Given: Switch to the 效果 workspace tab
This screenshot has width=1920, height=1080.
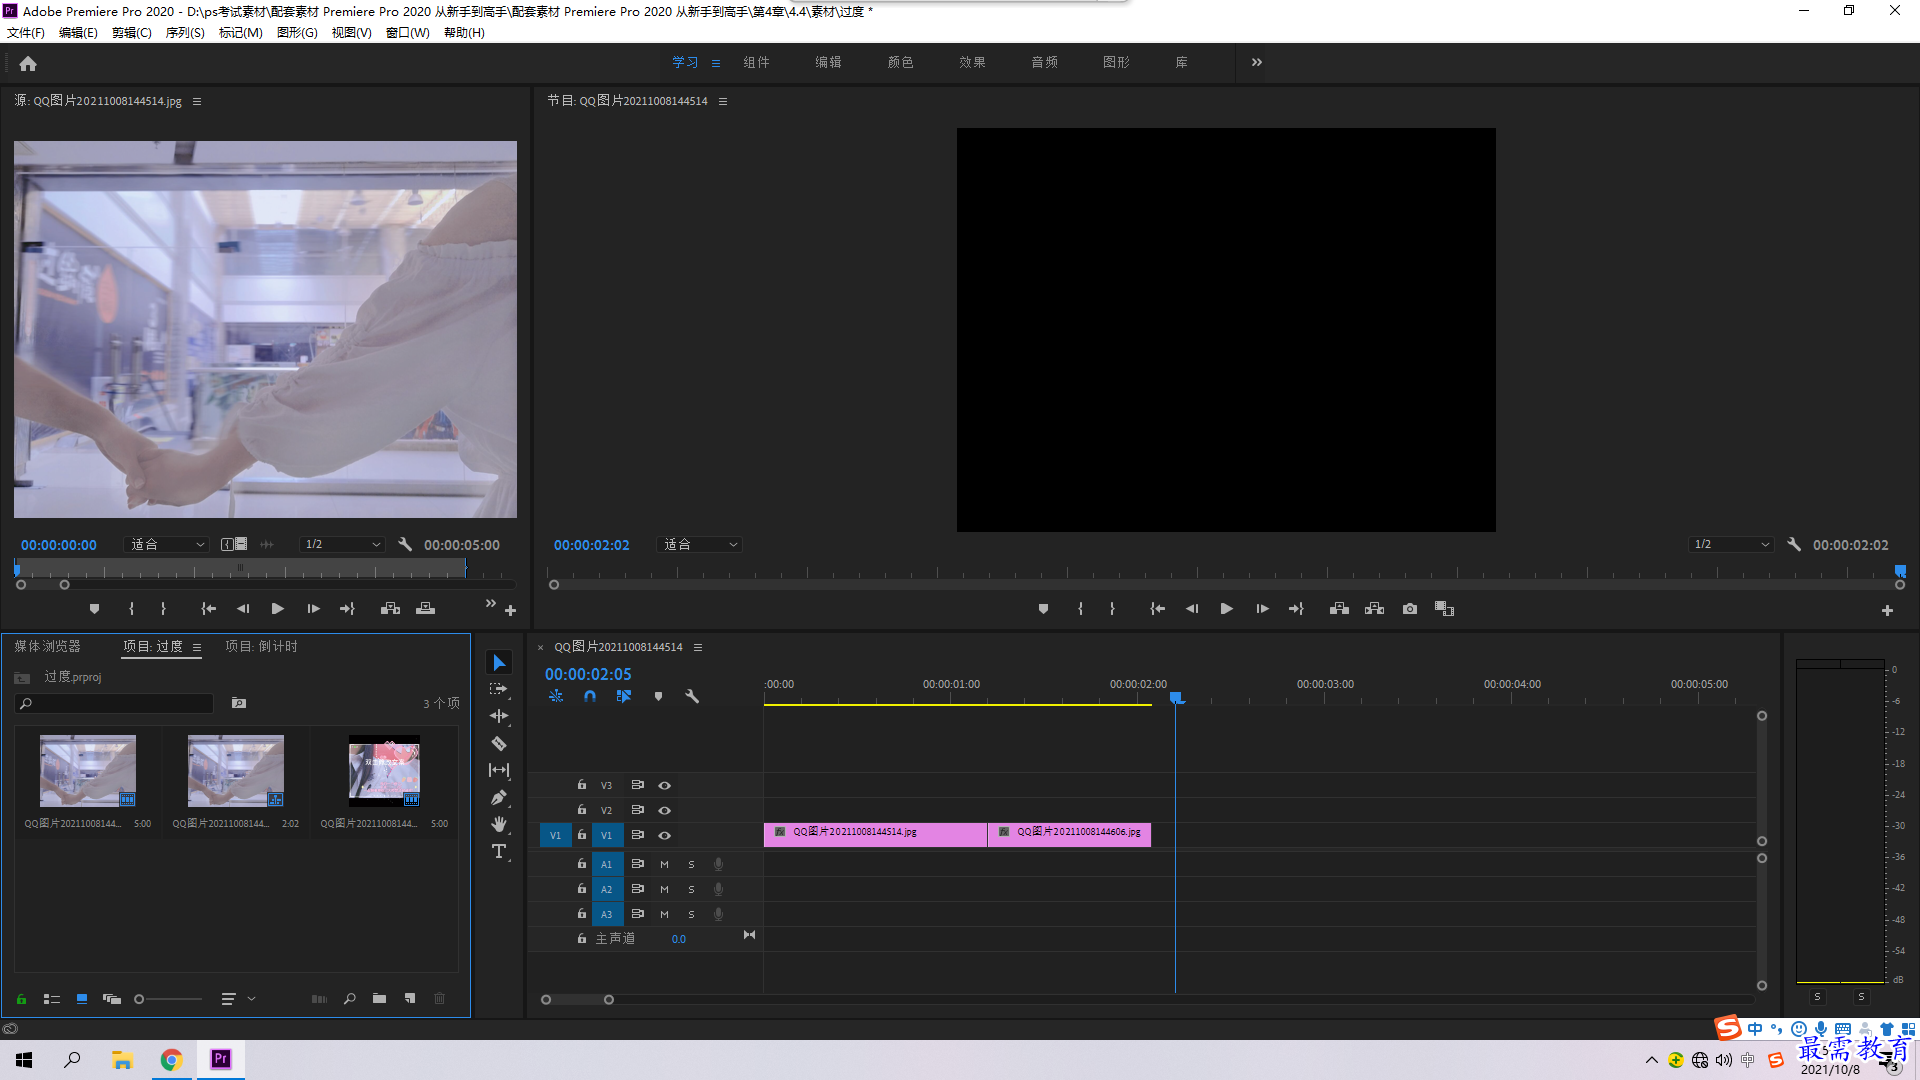Looking at the screenshot, I should (972, 63).
